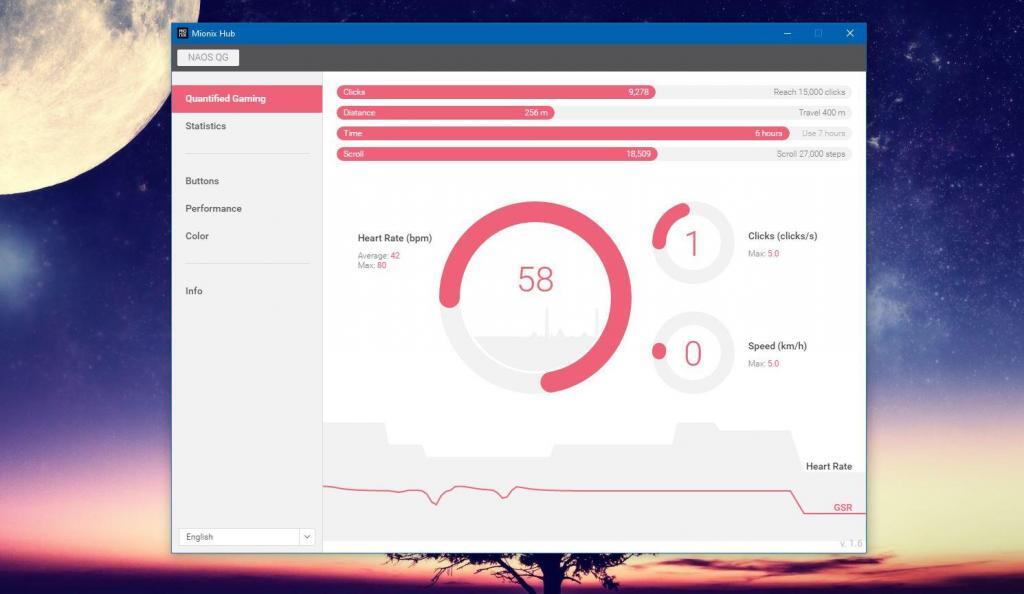
Task: Click the heart rate circular gauge showing 58
Action: pyautogui.click(x=535, y=297)
